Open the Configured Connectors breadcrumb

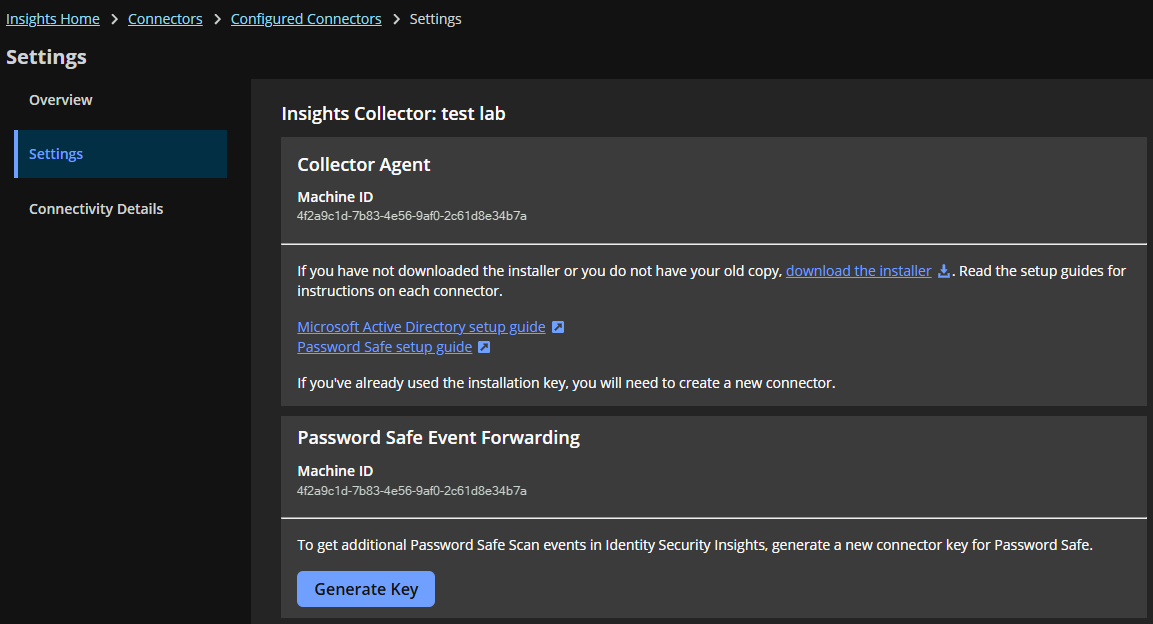coord(306,19)
